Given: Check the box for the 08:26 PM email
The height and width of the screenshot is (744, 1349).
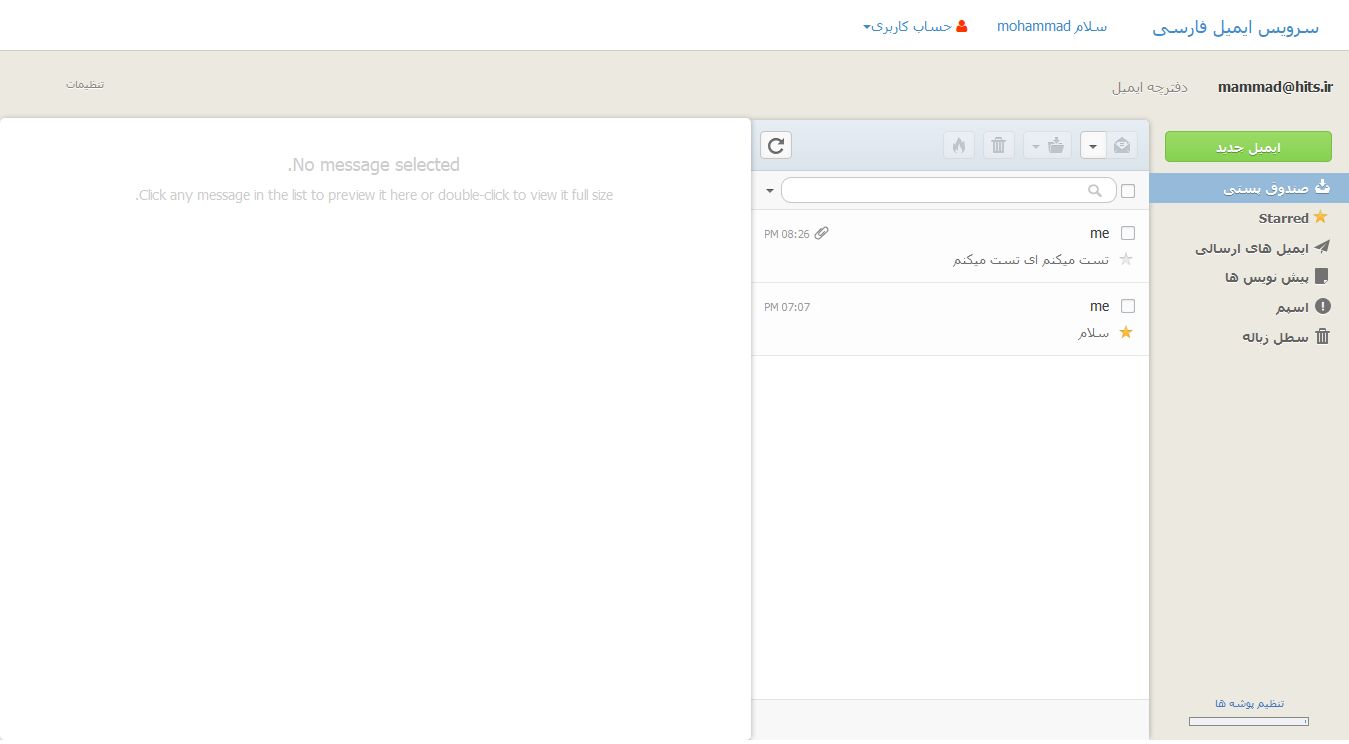Looking at the screenshot, I should click(x=1128, y=234).
